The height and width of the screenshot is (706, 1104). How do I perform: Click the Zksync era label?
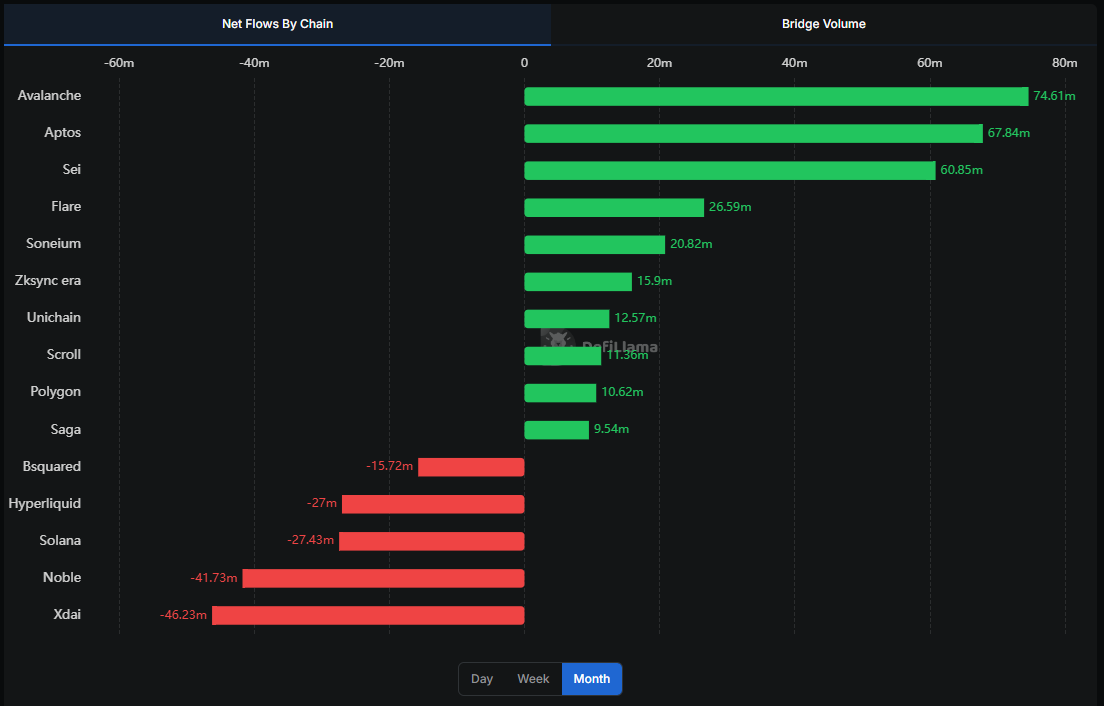48,280
